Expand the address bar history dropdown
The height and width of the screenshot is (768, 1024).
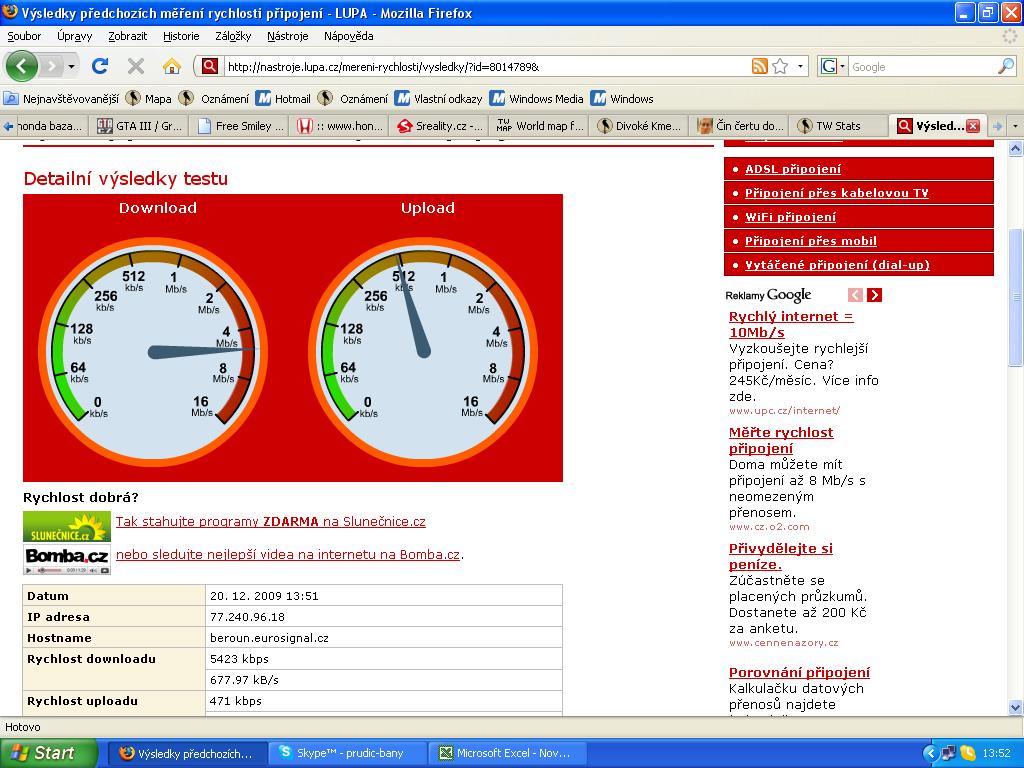[x=800, y=66]
